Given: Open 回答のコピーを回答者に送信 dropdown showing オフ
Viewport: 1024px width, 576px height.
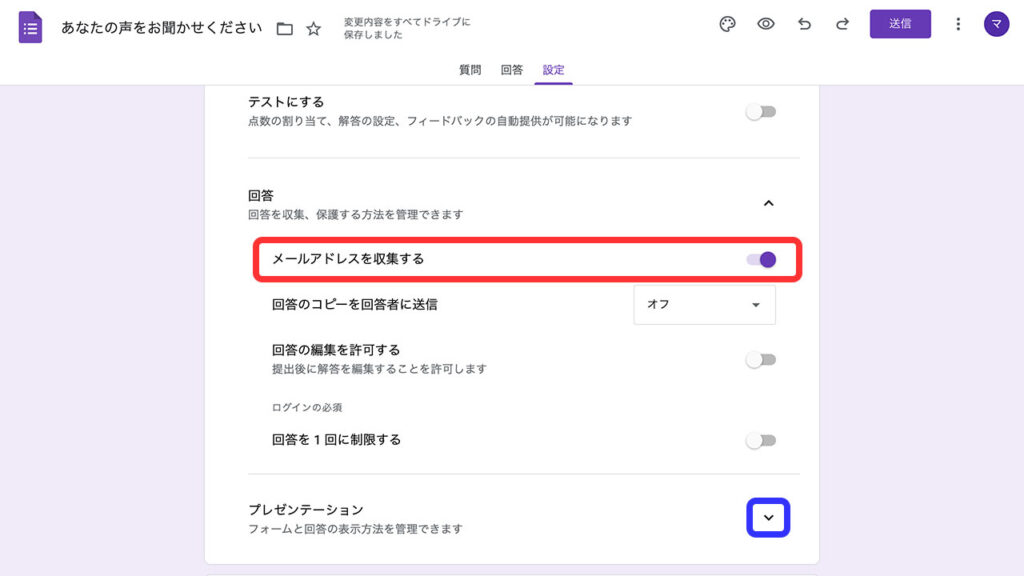Looking at the screenshot, I should 704,304.
